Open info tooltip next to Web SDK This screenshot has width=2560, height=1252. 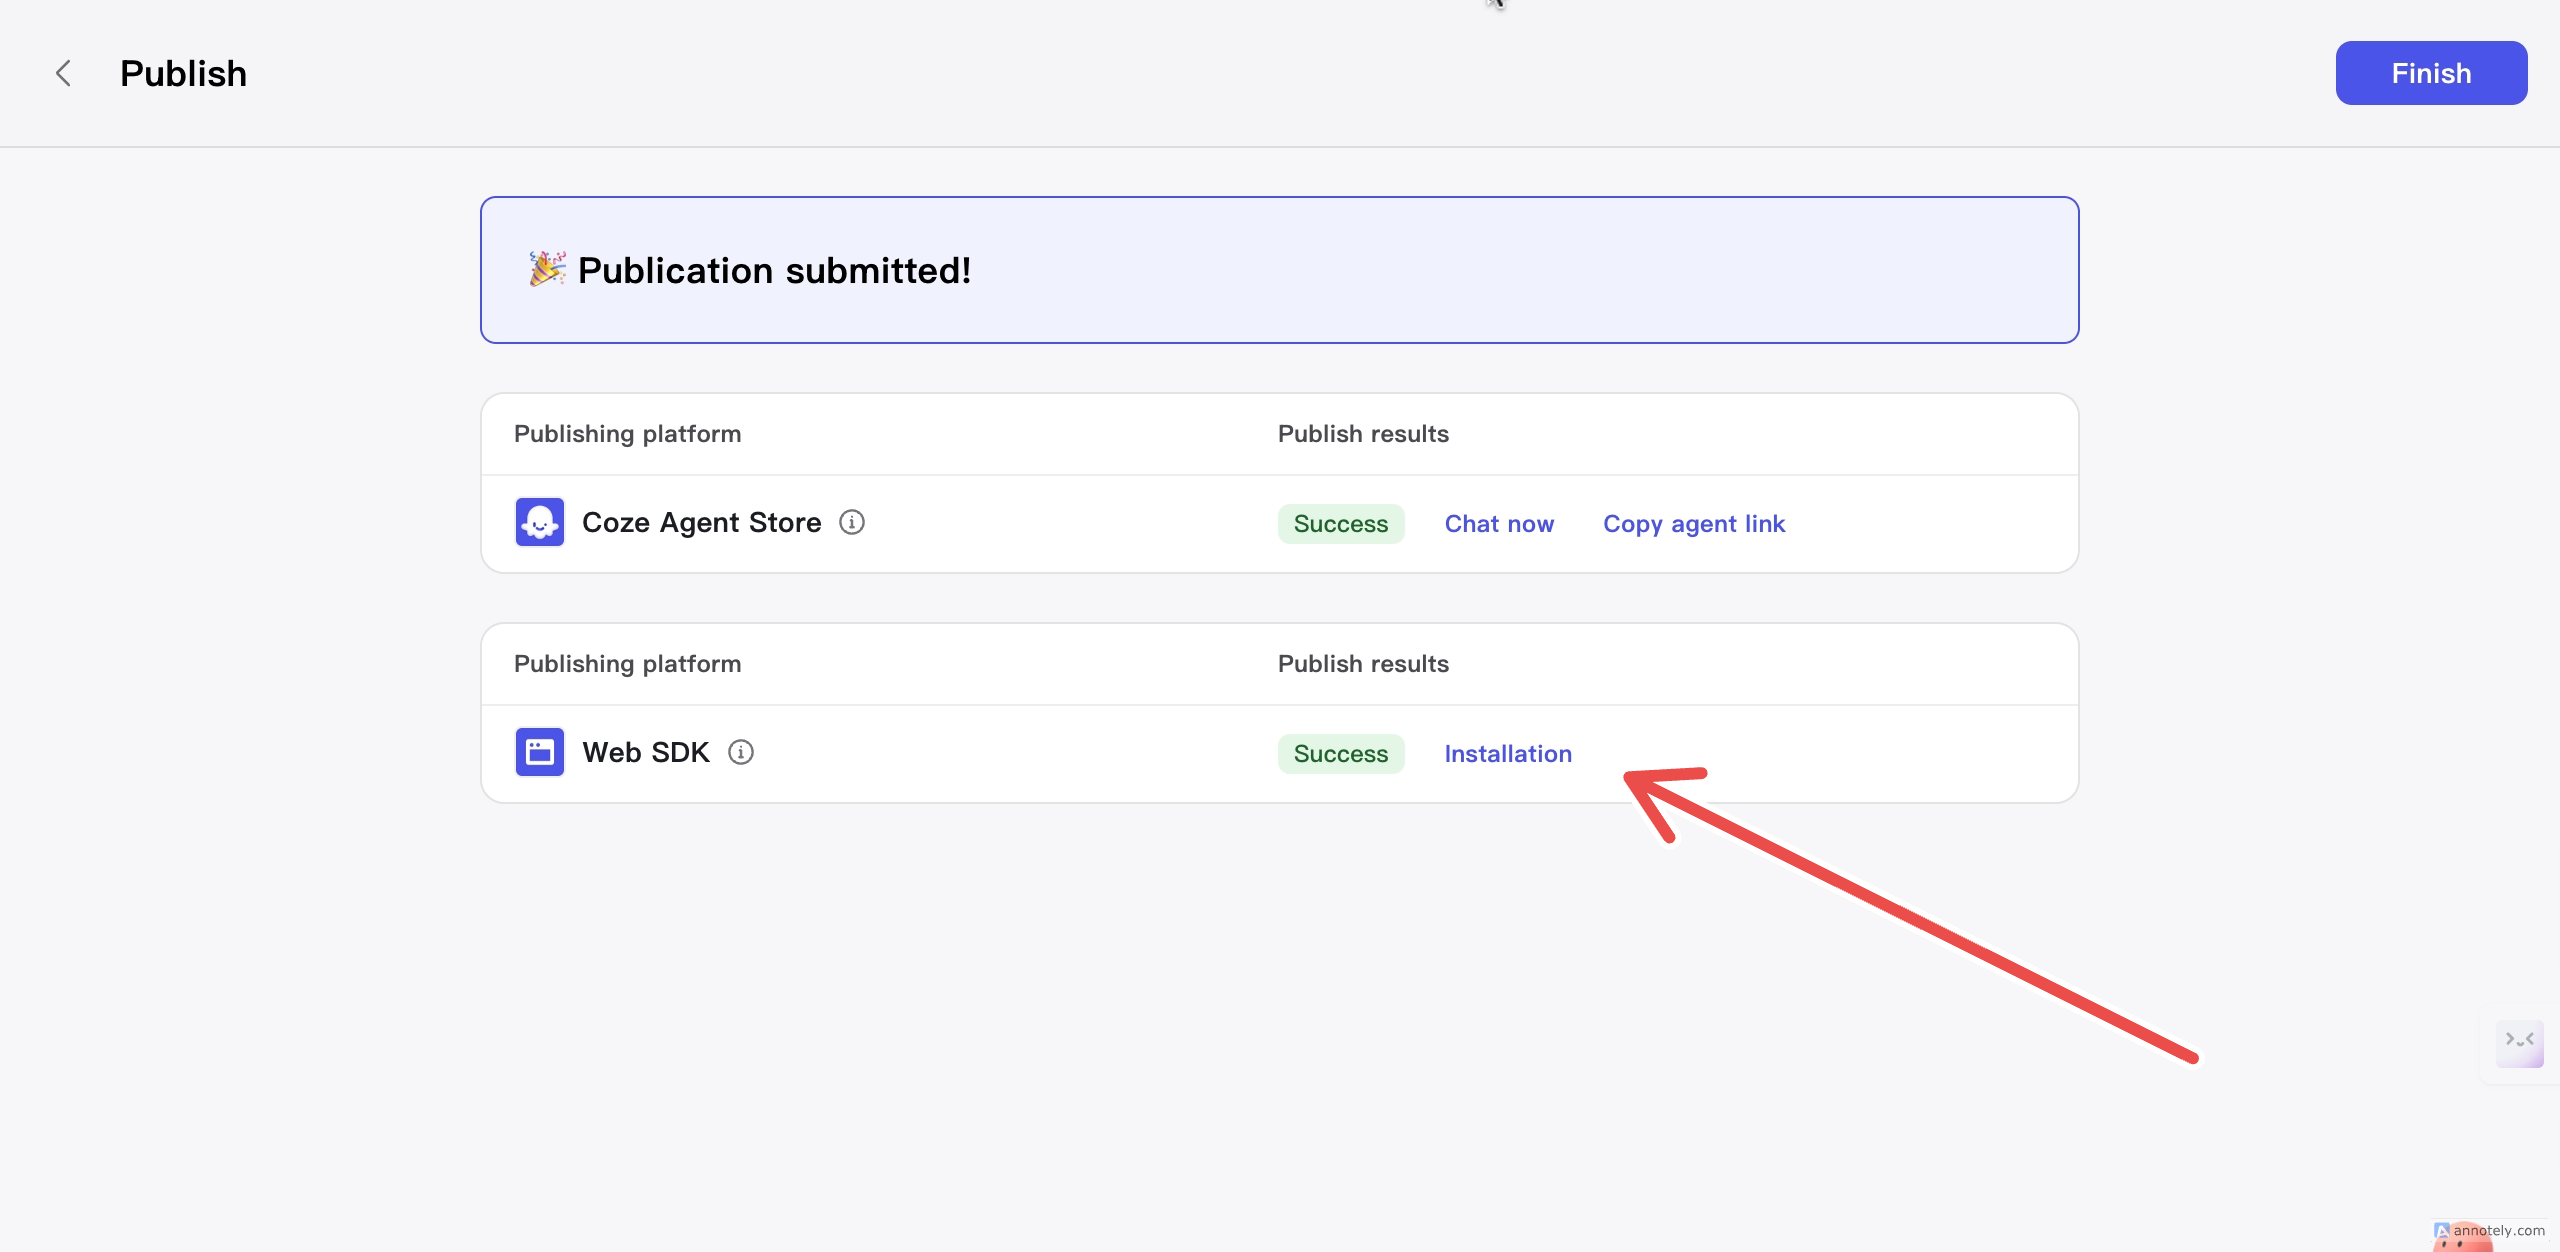coord(741,752)
